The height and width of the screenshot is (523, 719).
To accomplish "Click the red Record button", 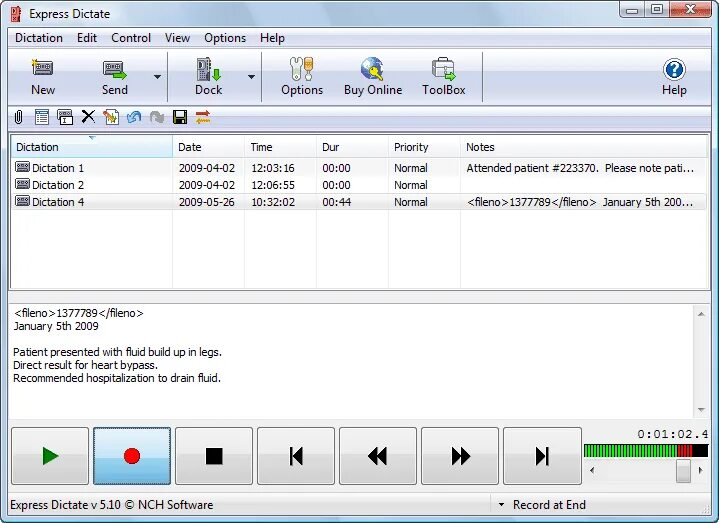I will tap(132, 456).
